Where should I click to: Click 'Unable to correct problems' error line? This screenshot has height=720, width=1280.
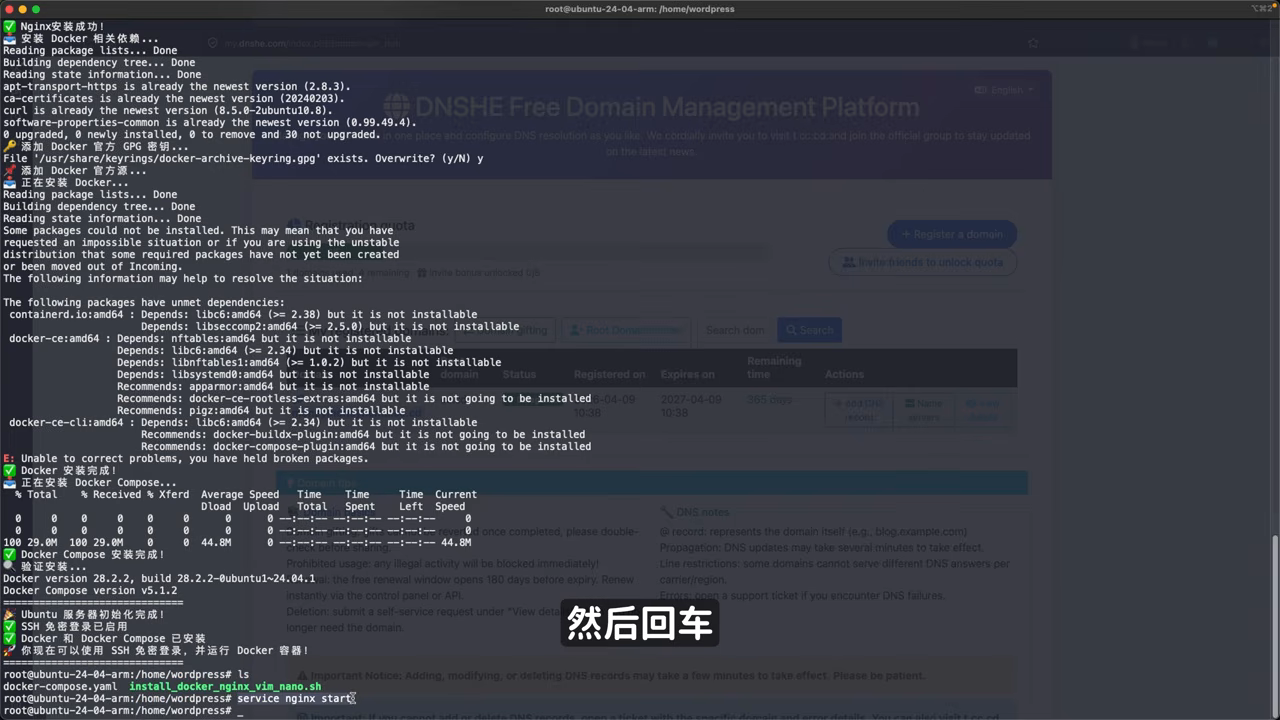point(195,458)
